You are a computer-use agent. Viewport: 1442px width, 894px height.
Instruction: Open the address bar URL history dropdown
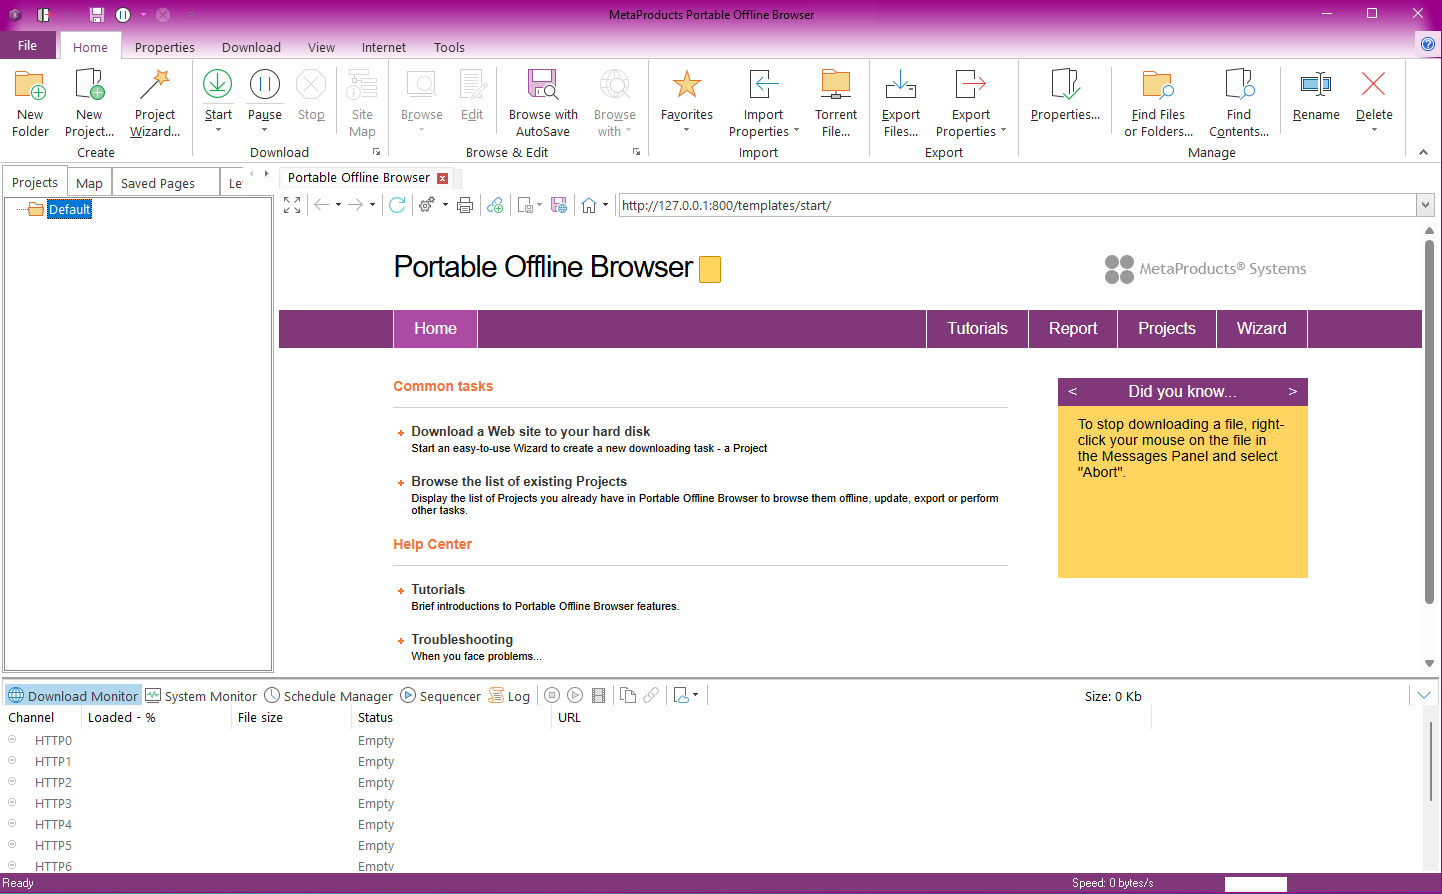[x=1425, y=205]
